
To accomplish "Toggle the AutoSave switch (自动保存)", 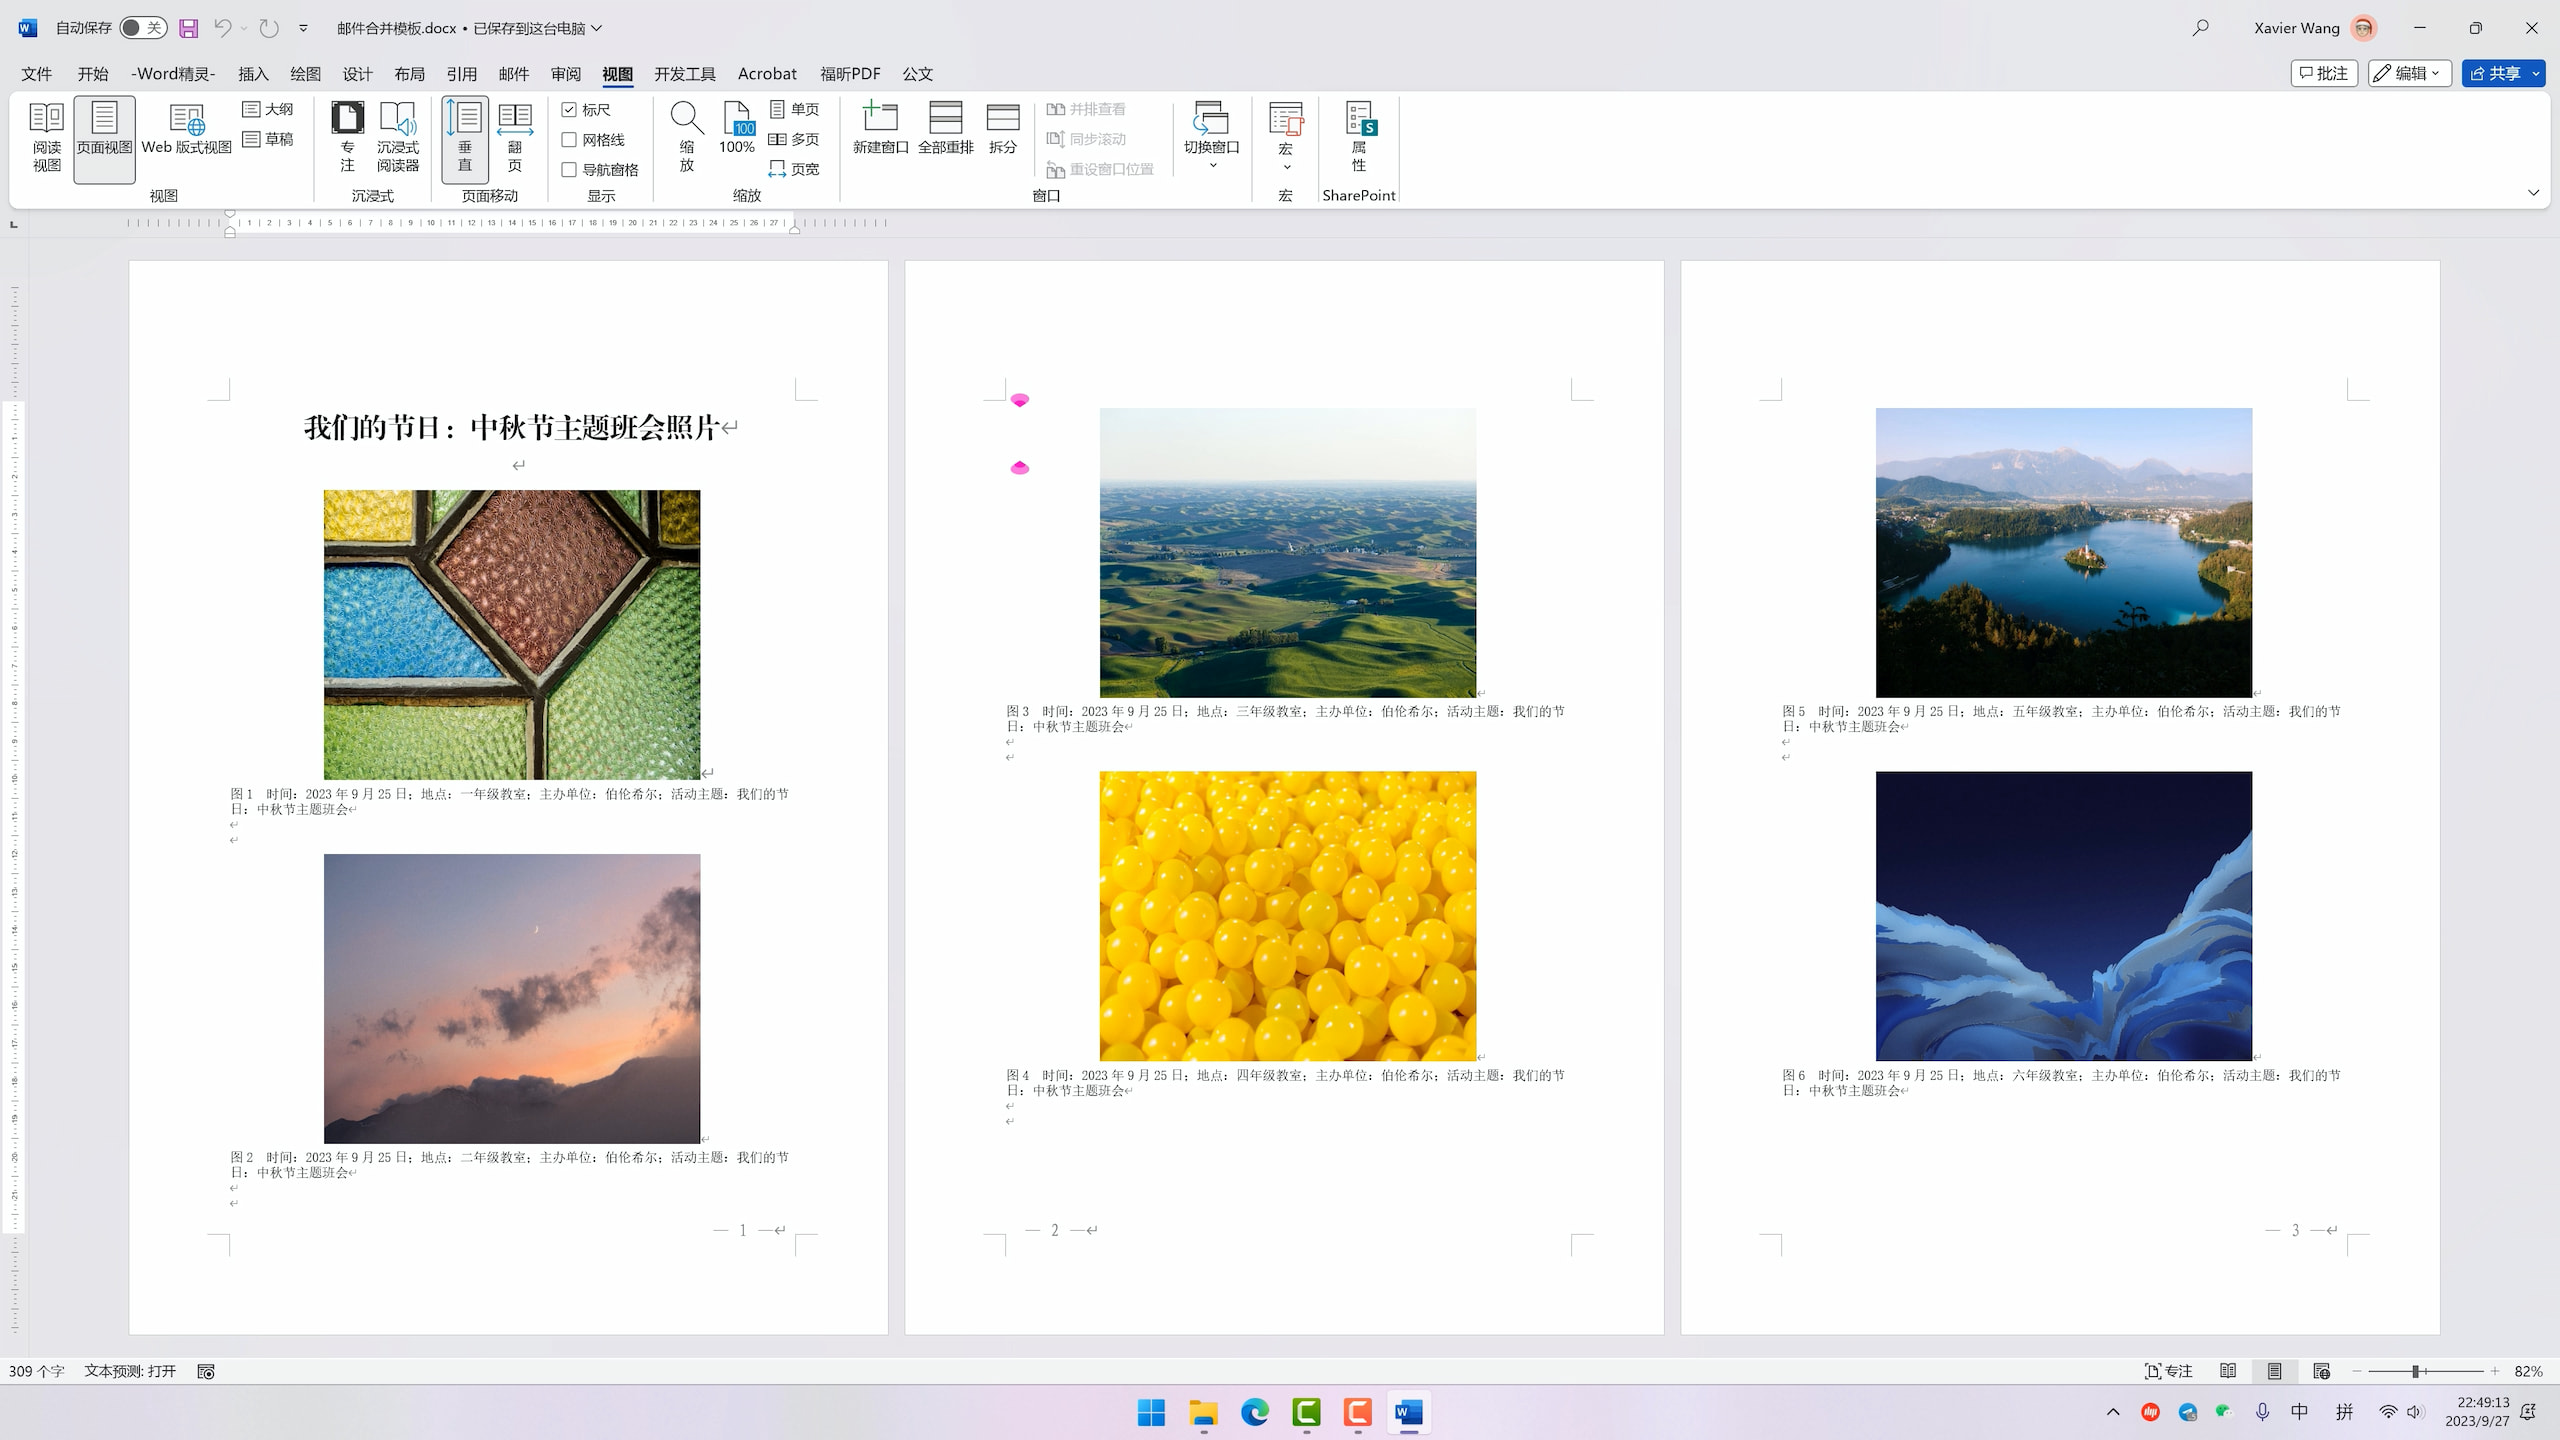I will pos(143,28).
